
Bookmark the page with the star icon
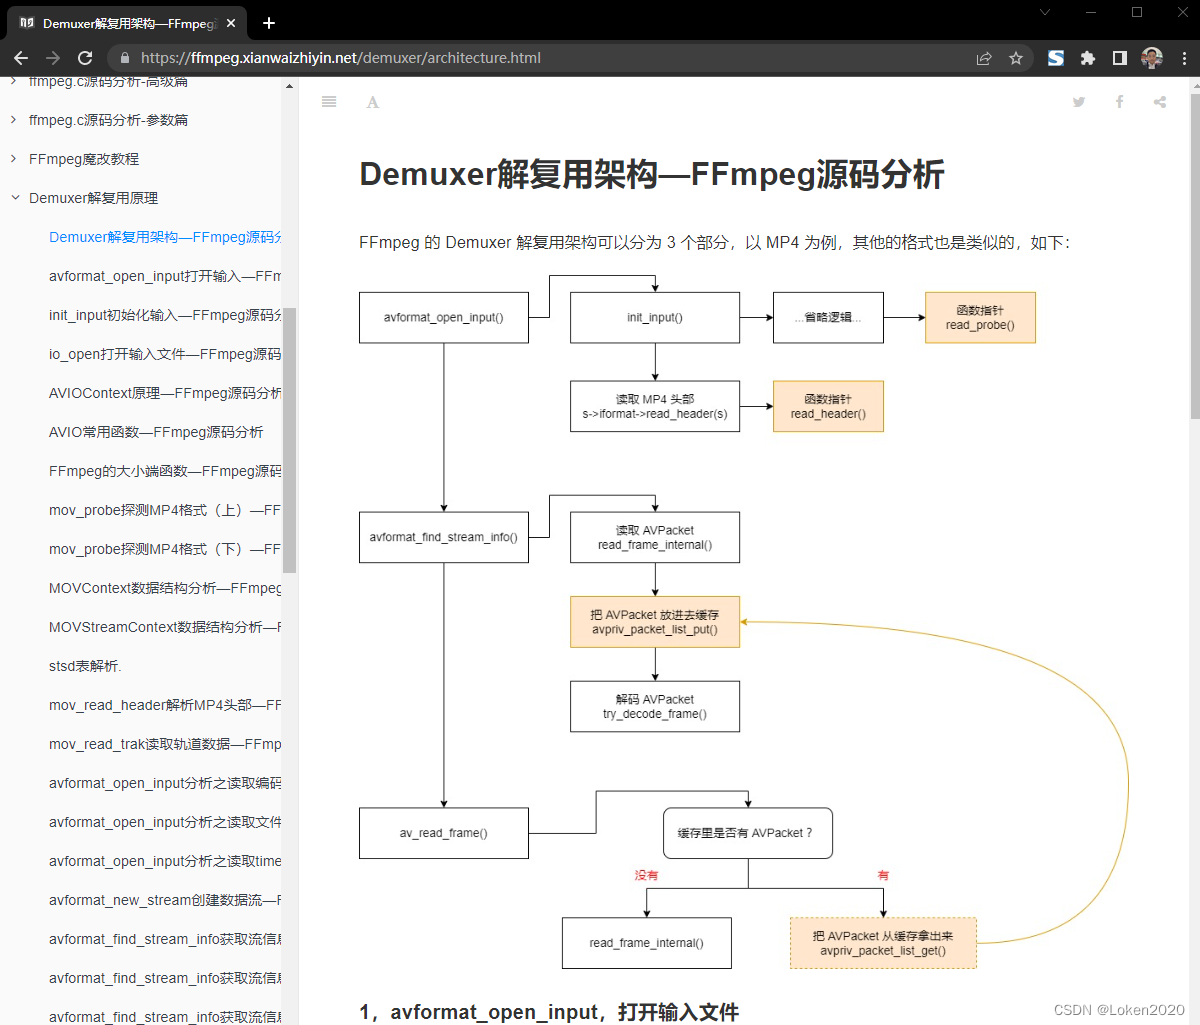(x=1017, y=58)
